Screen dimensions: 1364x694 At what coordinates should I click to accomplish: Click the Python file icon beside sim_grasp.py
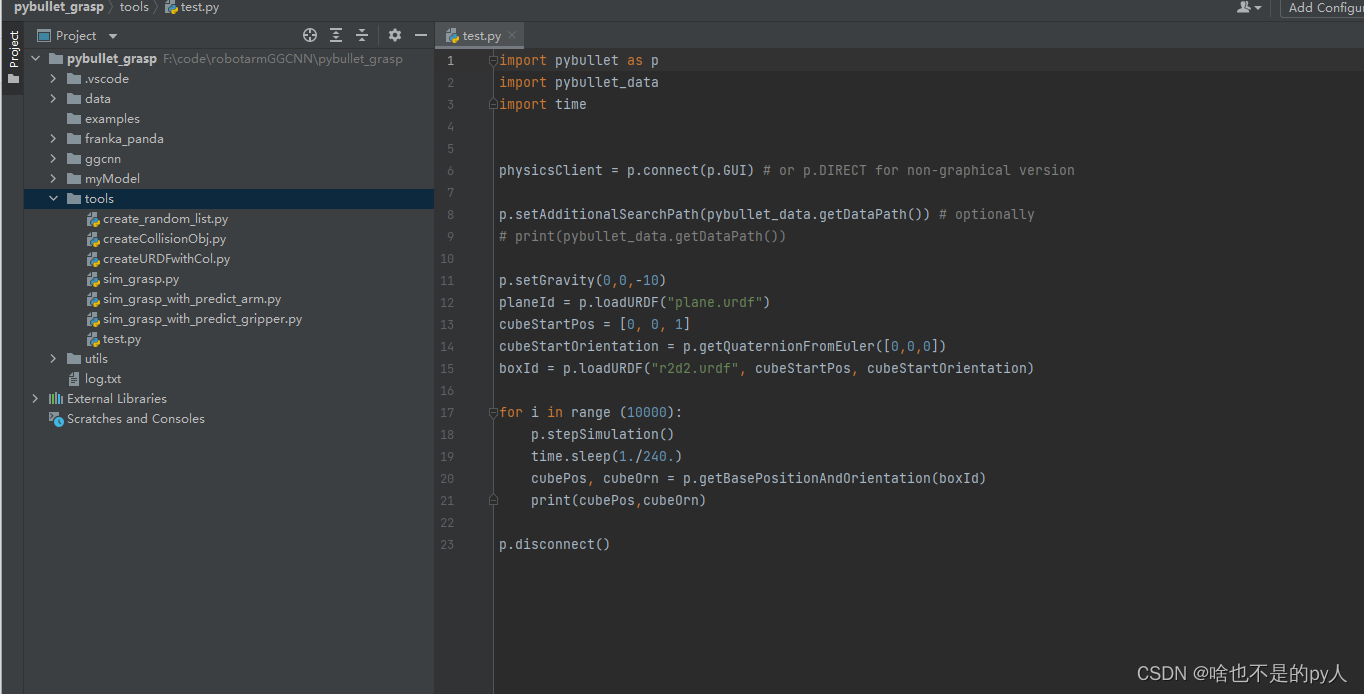pos(93,279)
